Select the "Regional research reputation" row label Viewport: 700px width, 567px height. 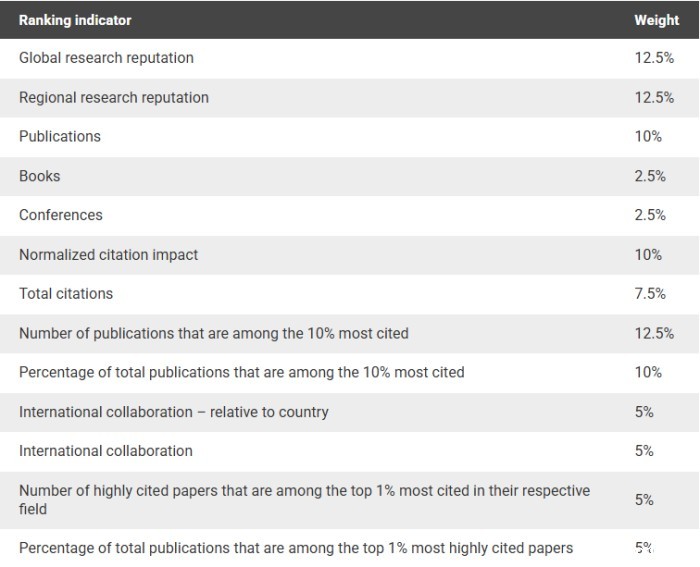point(114,97)
